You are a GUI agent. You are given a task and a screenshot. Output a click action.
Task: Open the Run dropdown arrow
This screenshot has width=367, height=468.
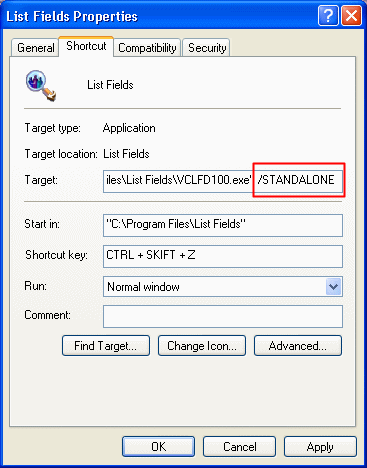click(x=333, y=287)
